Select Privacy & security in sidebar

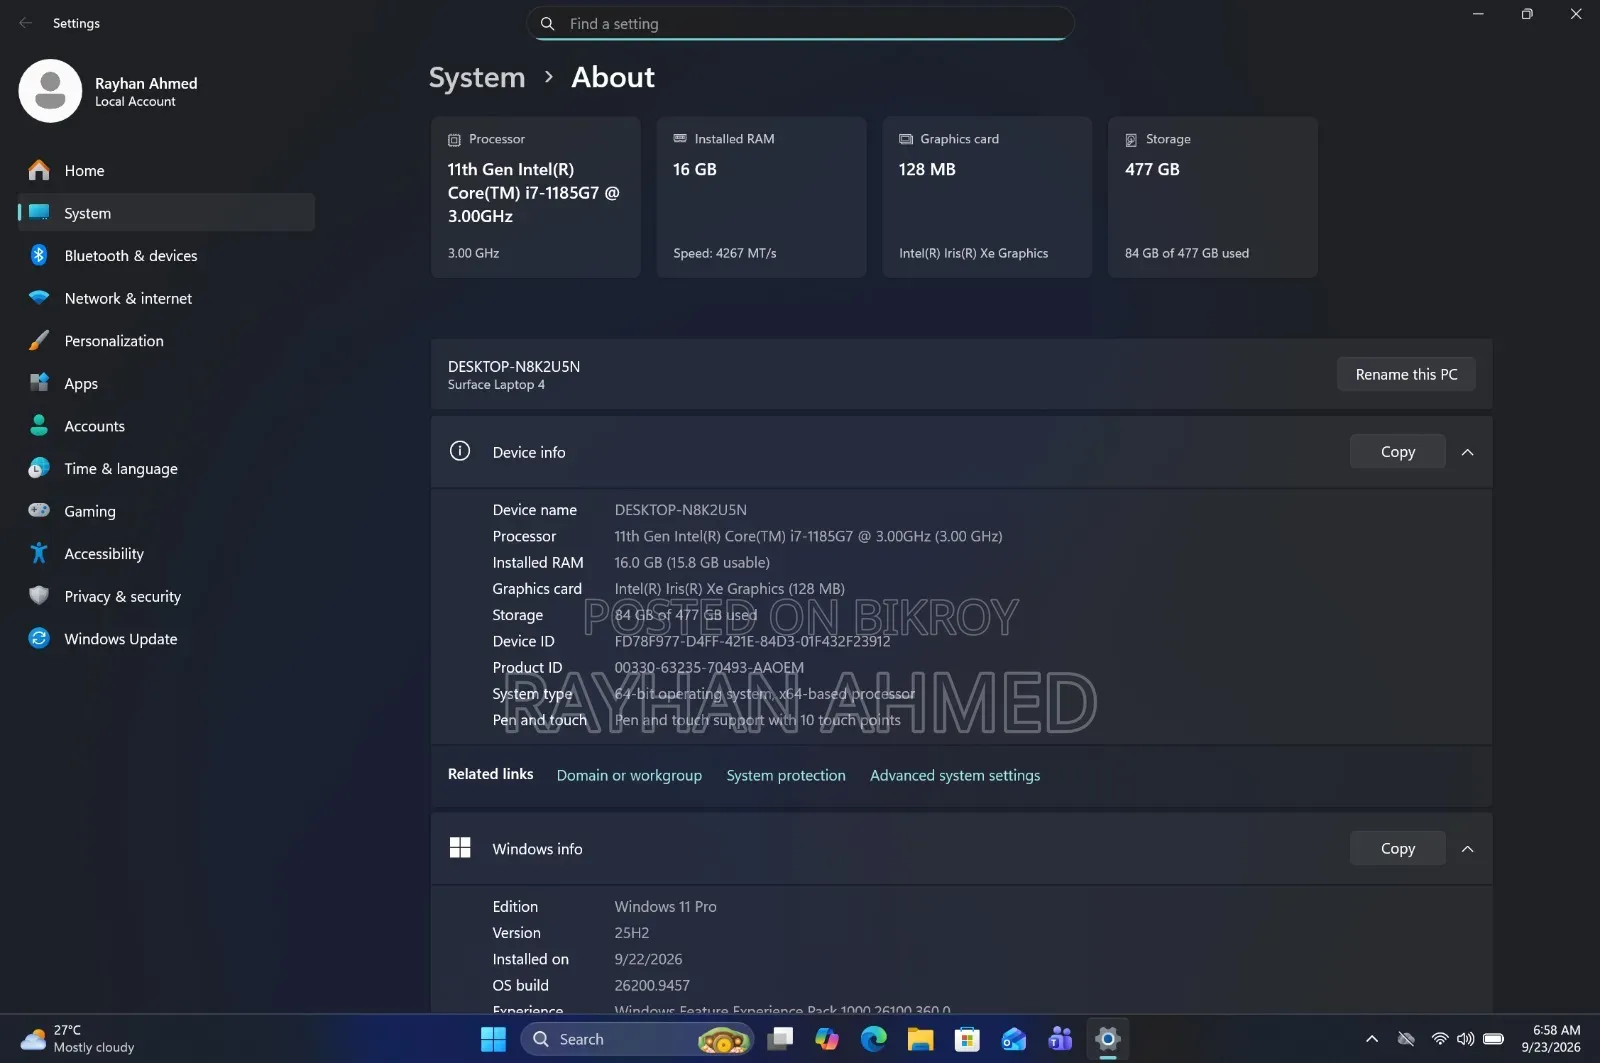point(166,596)
